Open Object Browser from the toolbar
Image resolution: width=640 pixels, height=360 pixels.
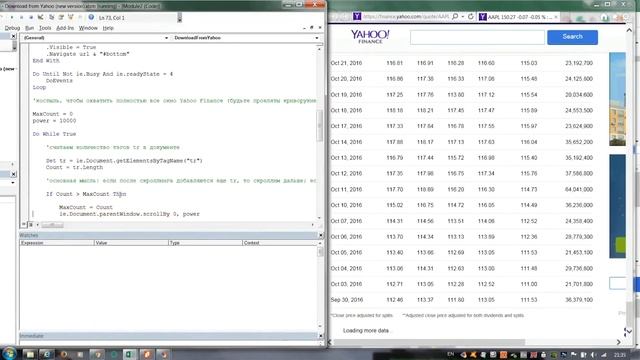click(x=71, y=18)
